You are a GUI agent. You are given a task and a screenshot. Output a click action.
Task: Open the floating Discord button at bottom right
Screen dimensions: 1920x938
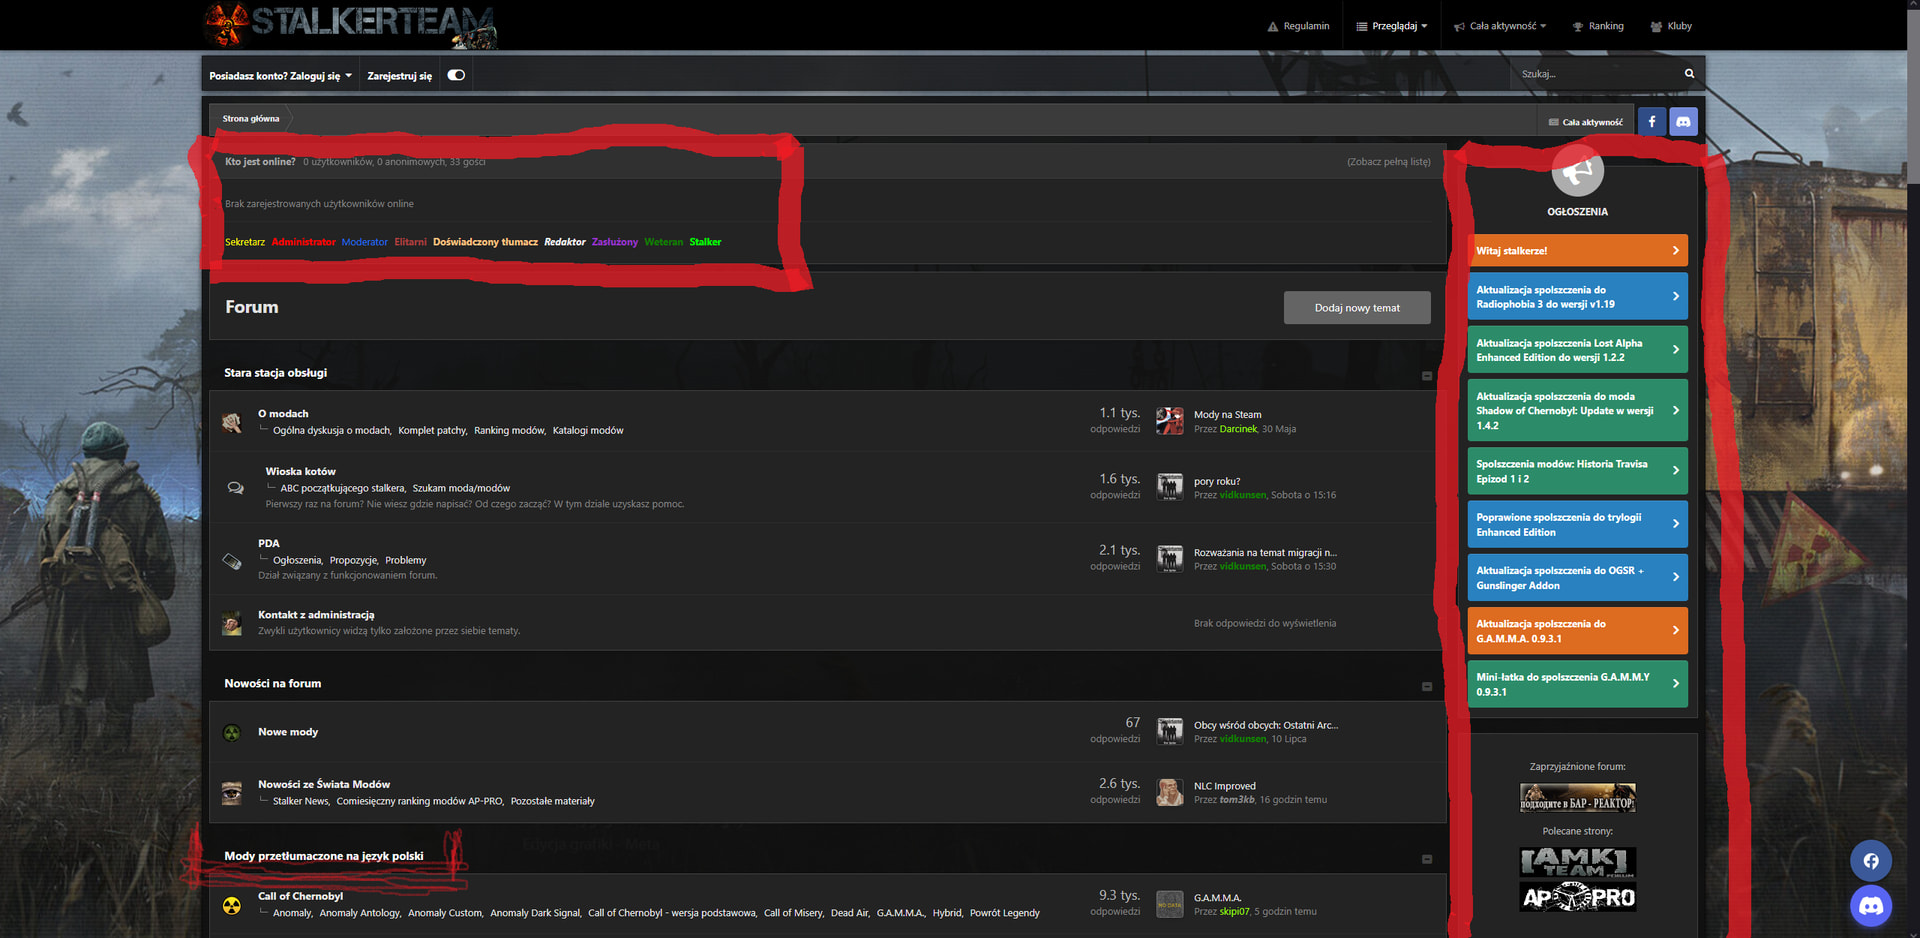tap(1870, 906)
